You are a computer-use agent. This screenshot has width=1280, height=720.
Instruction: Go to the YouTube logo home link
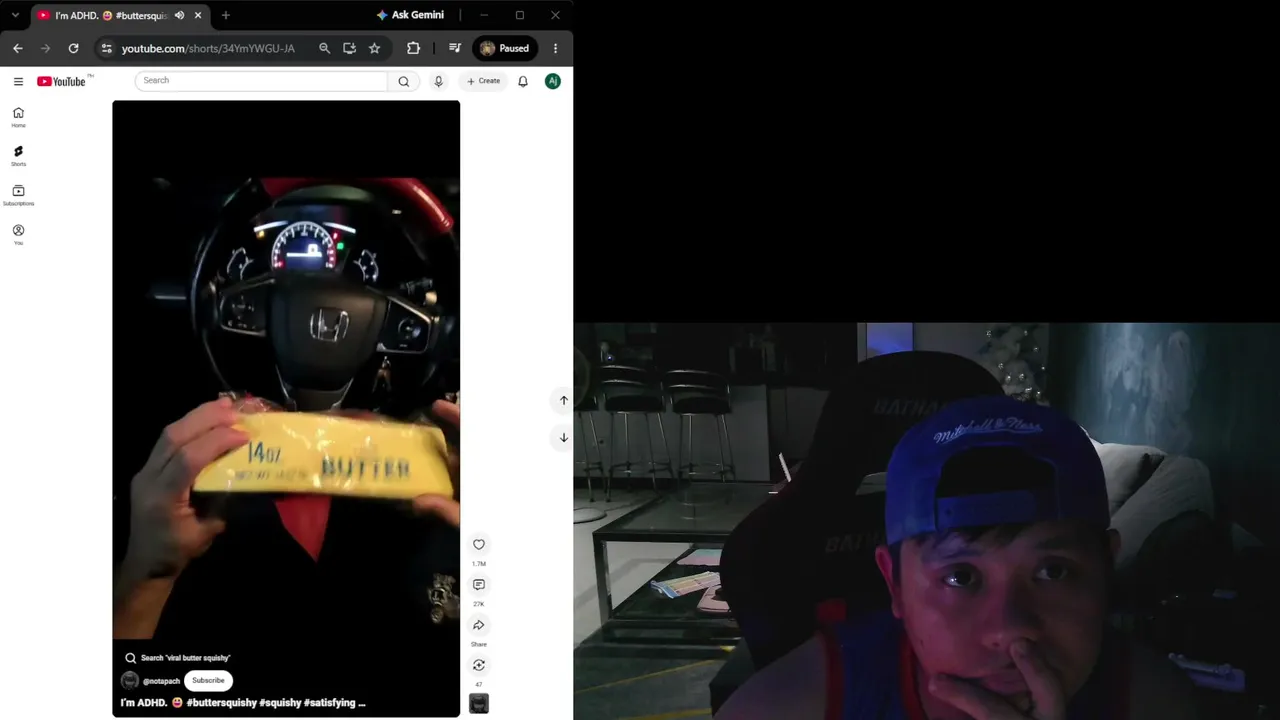[x=62, y=81]
